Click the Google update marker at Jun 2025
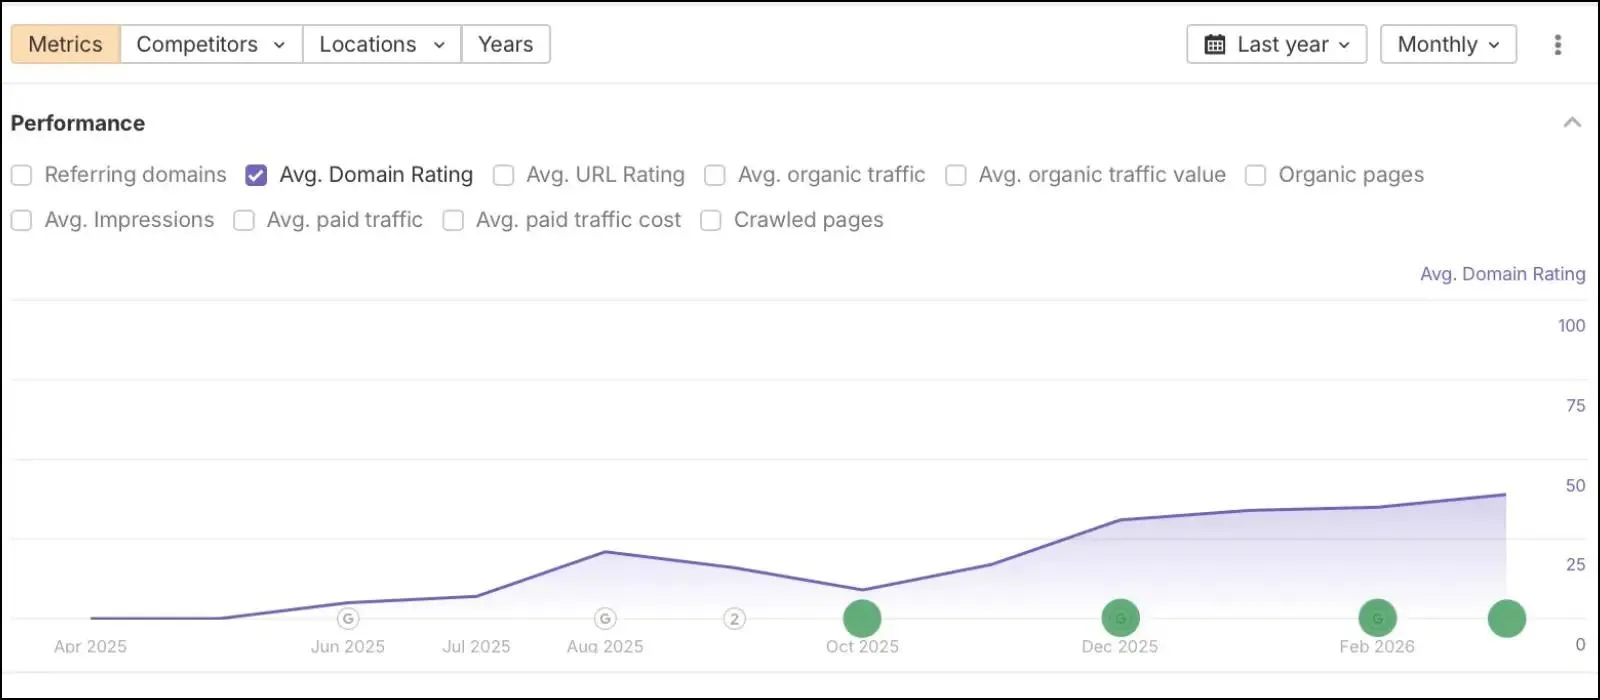 click(x=348, y=619)
